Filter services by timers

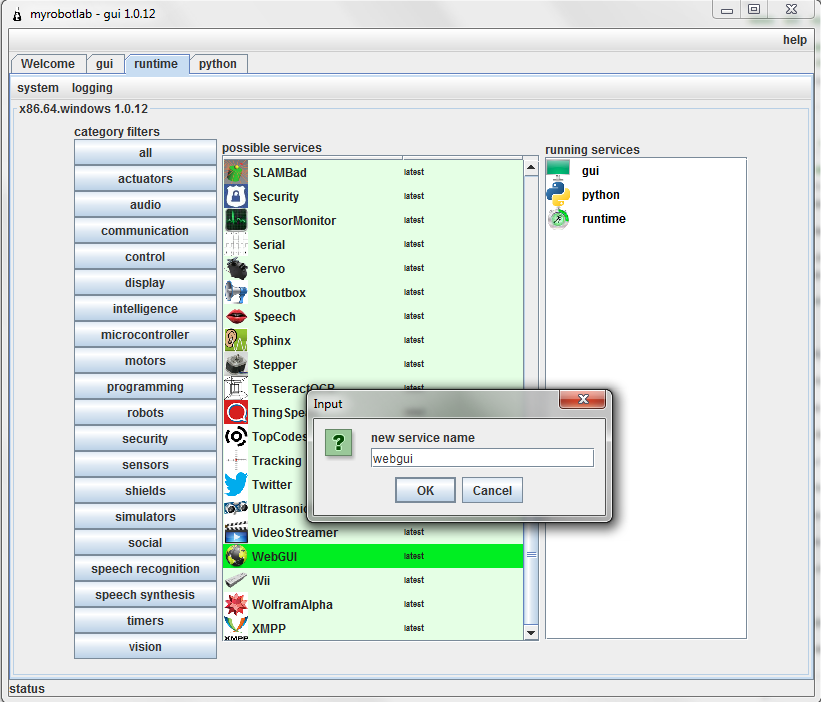click(x=146, y=621)
